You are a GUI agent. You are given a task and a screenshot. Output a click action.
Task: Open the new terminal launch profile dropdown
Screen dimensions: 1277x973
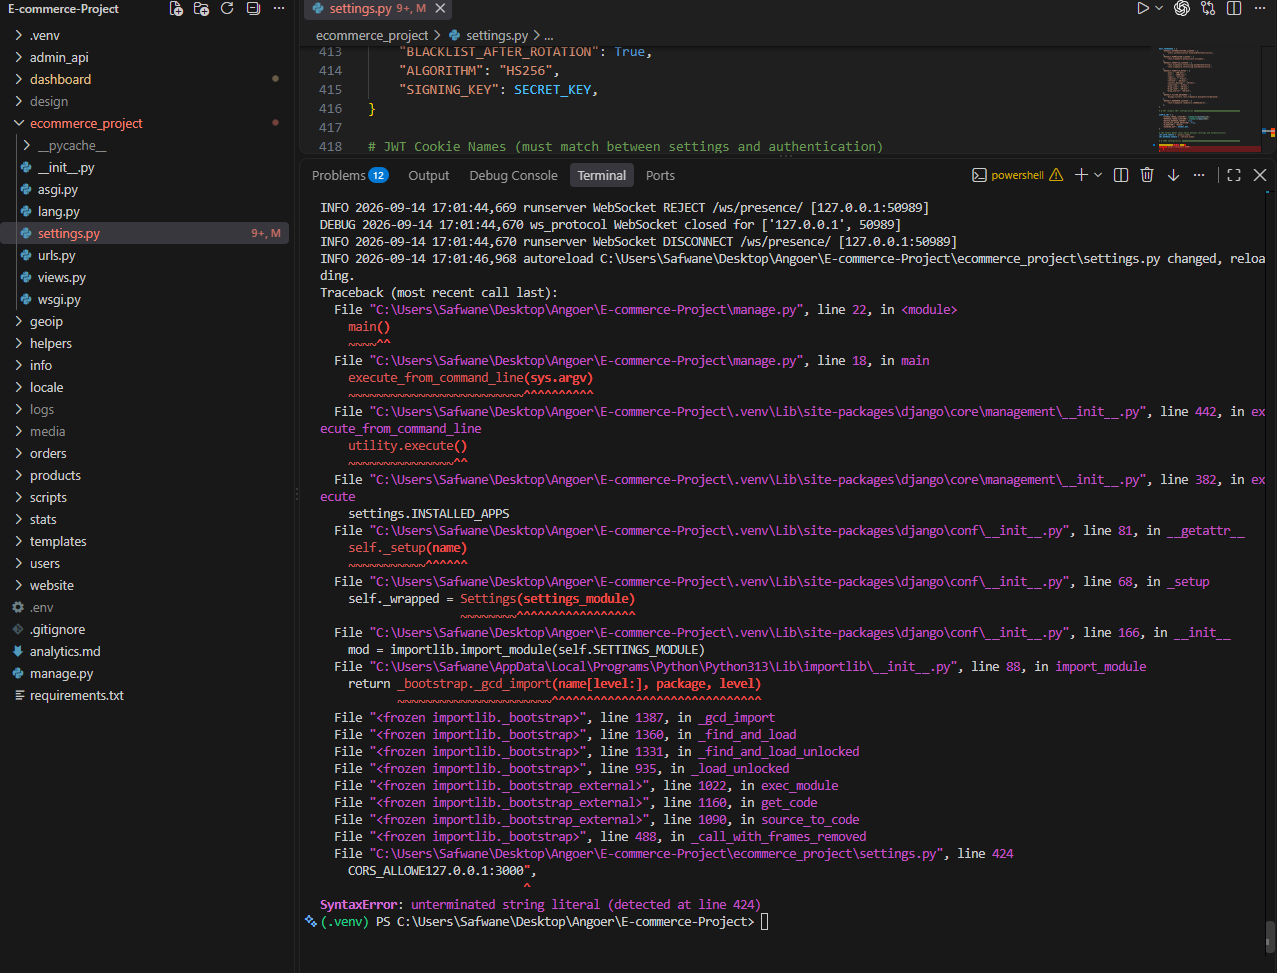pyautogui.click(x=1098, y=175)
